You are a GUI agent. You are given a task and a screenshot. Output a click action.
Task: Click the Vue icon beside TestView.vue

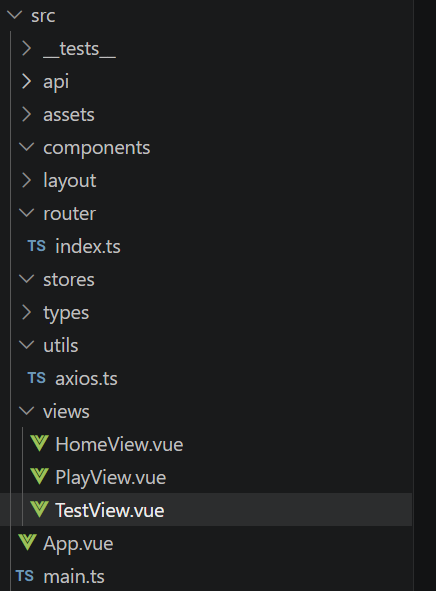pos(40,510)
